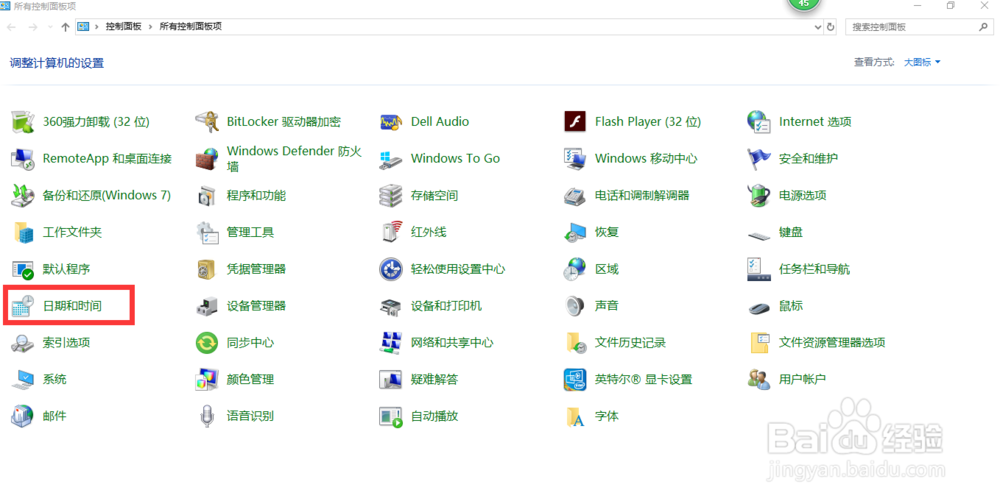Open 默认程序 icon
Viewport: 1000px width, 504px height.
click(x=23, y=269)
